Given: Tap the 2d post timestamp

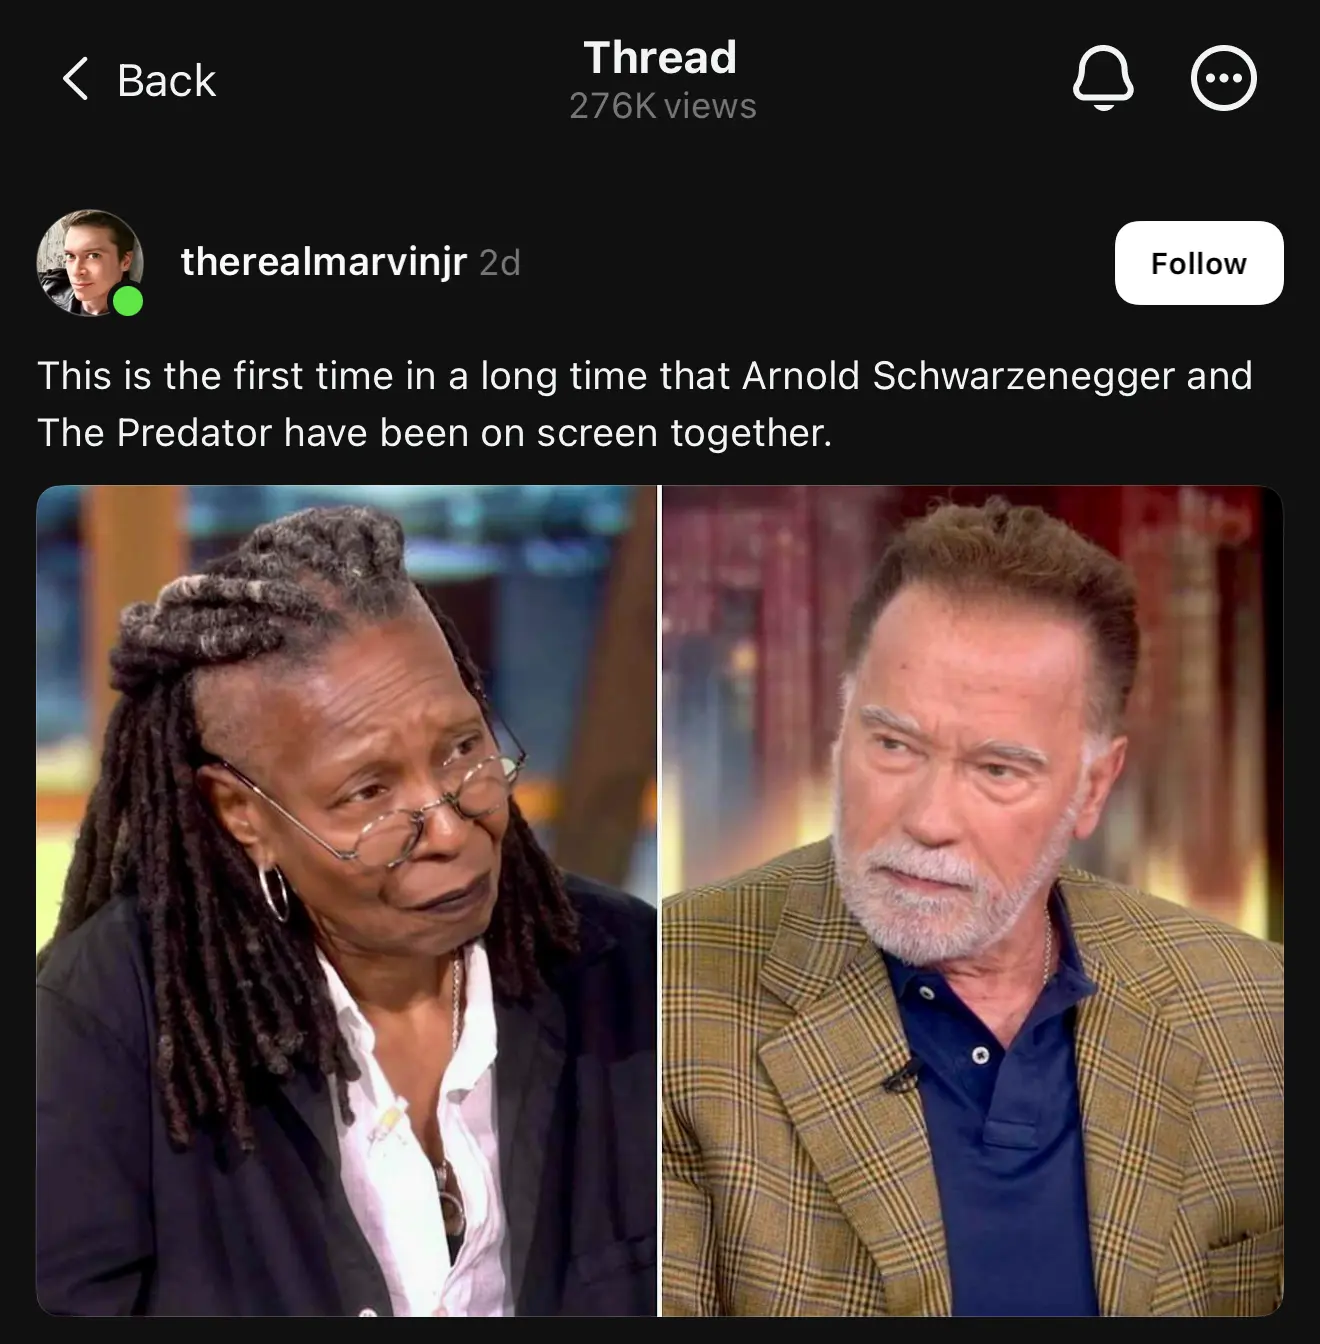Looking at the screenshot, I should click(500, 263).
